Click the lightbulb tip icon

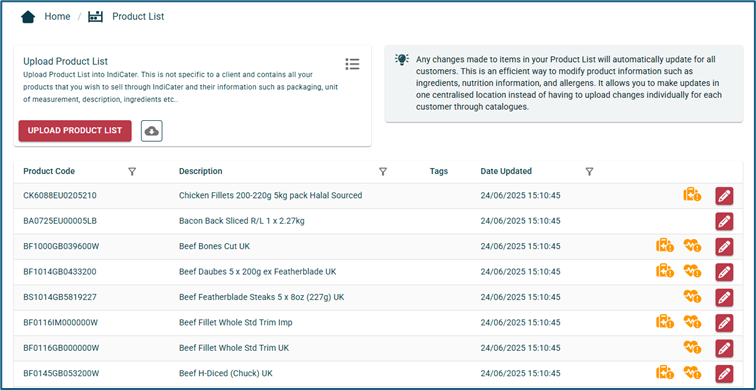tap(401, 59)
